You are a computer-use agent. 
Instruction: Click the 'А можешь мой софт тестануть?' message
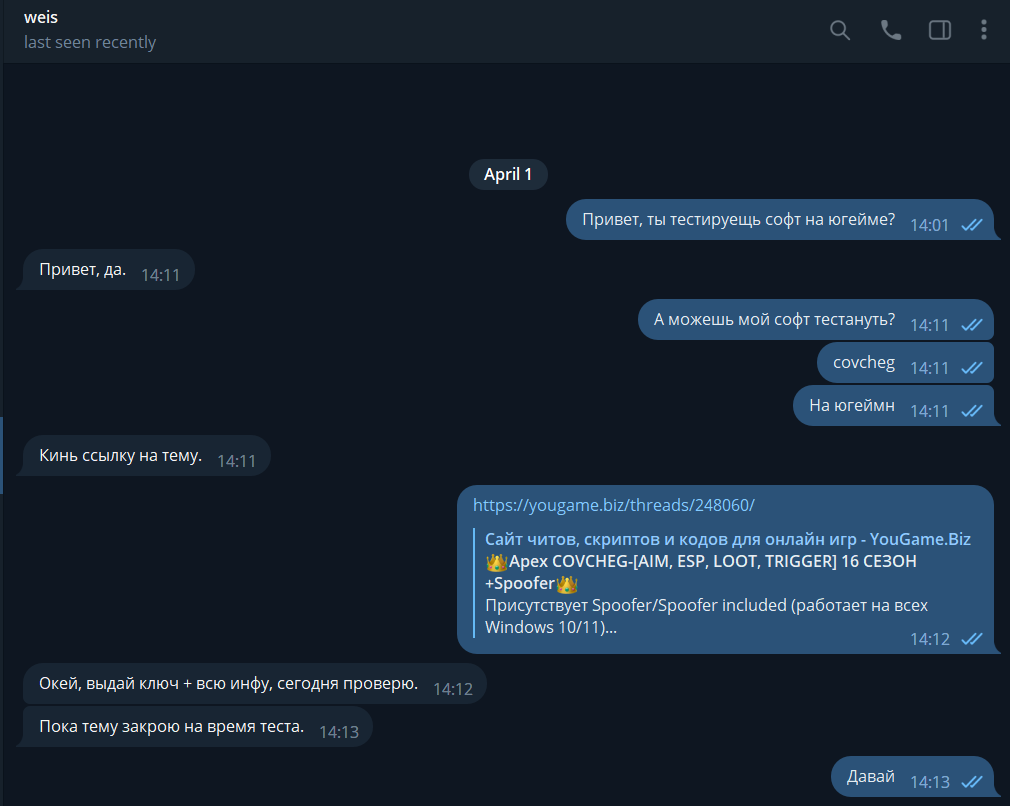[774, 320]
